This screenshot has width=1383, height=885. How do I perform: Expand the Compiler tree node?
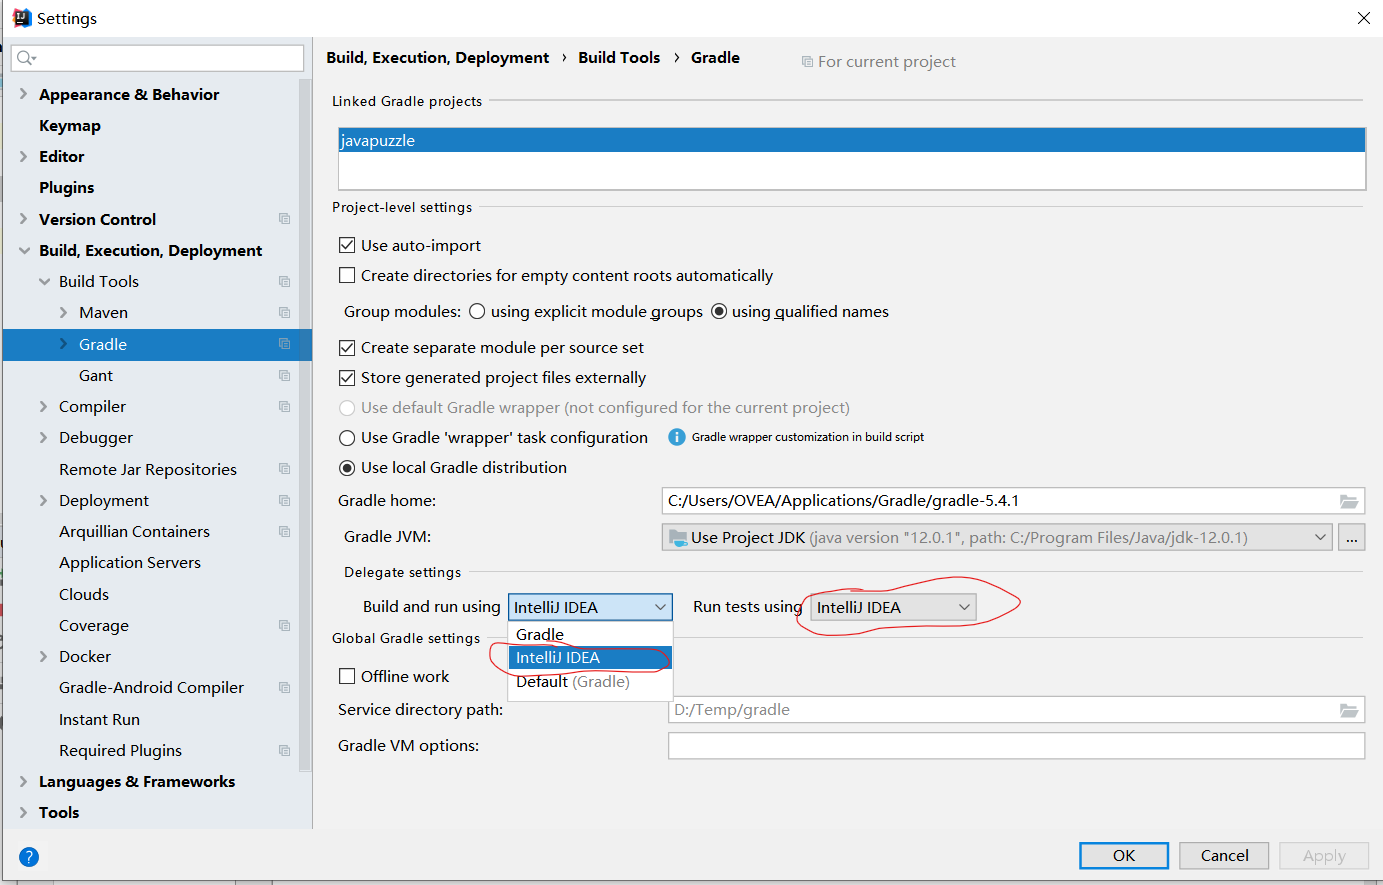[44, 406]
